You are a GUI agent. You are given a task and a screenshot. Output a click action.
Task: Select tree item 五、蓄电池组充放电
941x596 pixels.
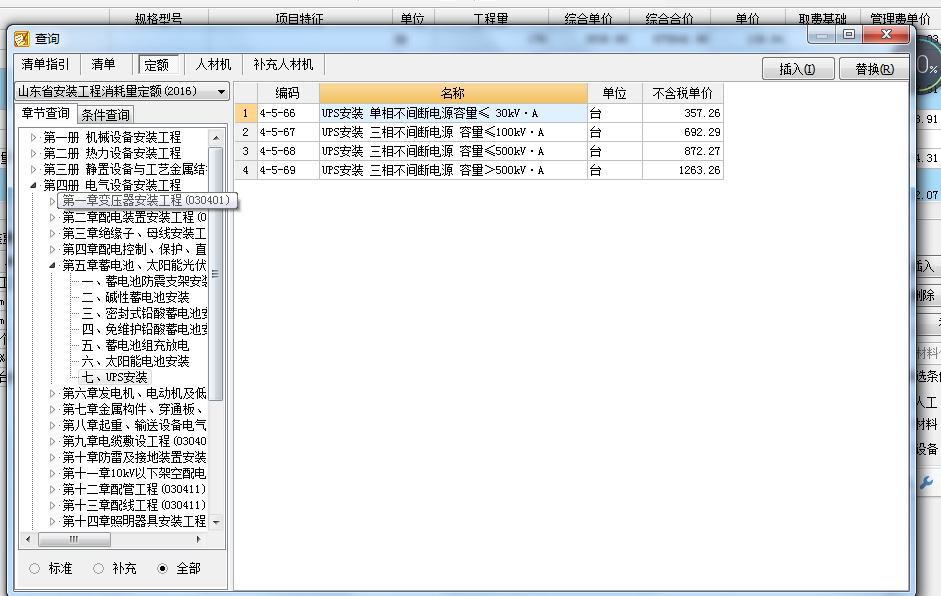pos(136,345)
